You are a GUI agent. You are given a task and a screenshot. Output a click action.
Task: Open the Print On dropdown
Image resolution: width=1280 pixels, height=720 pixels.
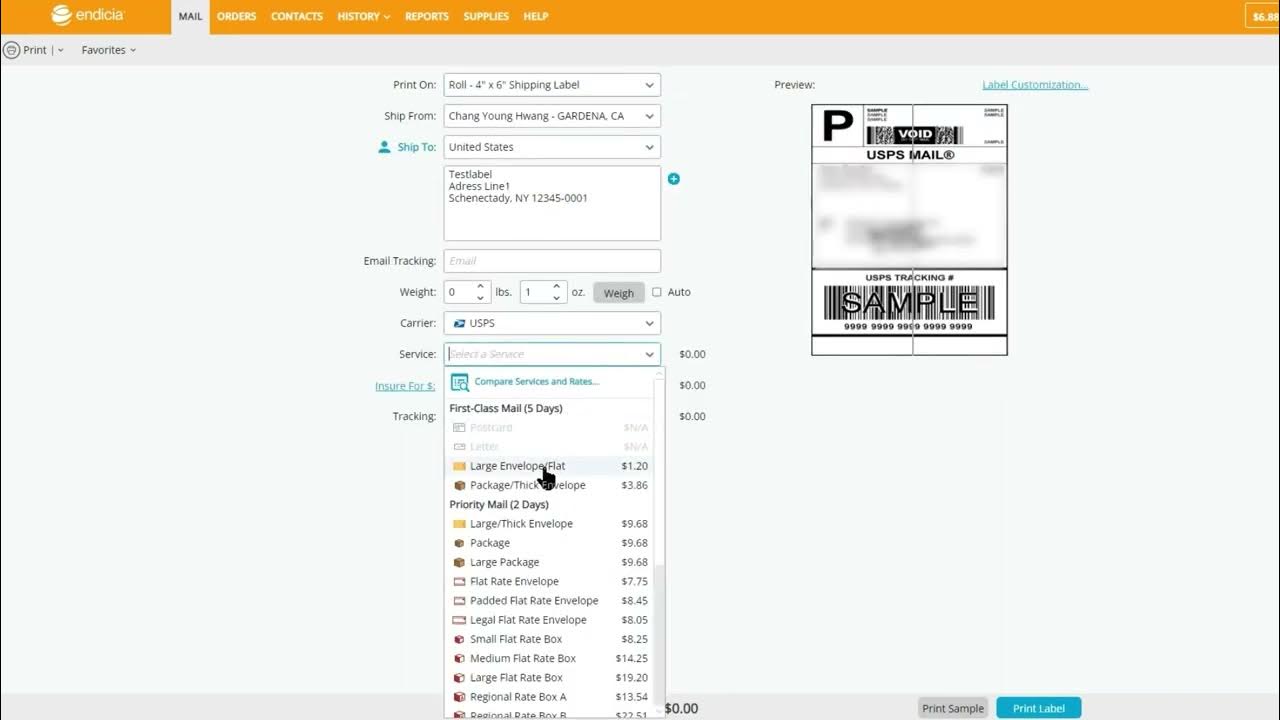(552, 85)
